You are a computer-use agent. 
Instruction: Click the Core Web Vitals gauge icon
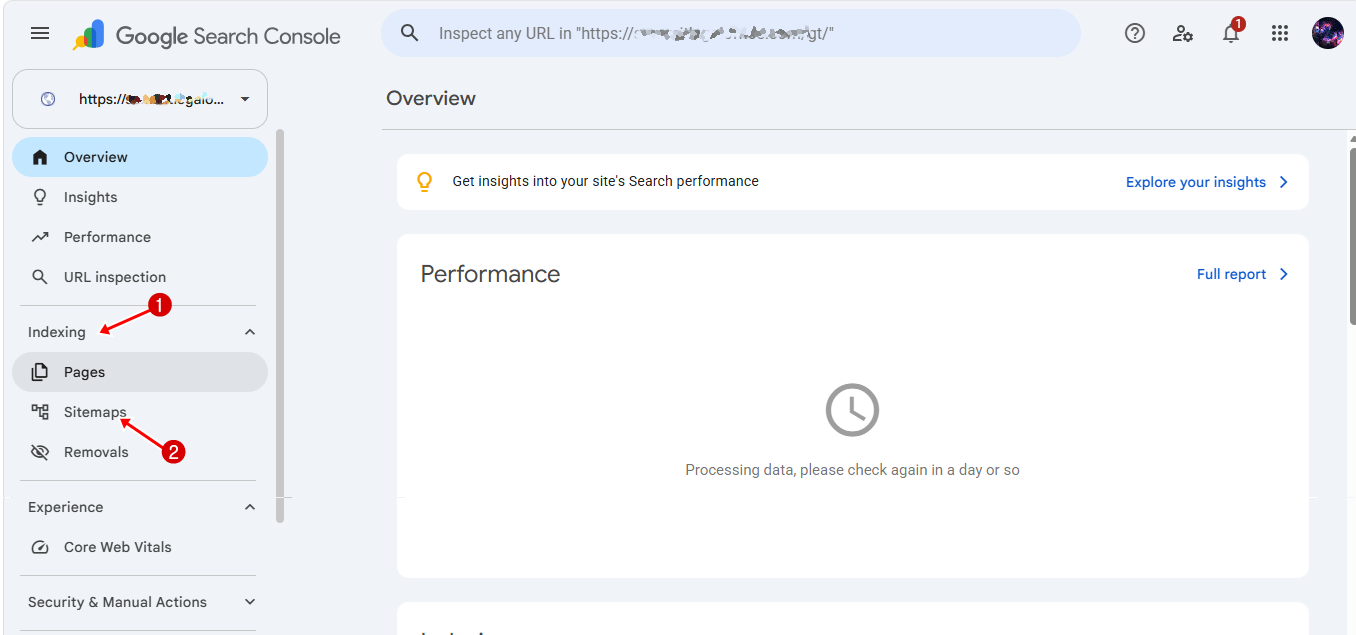[40, 547]
